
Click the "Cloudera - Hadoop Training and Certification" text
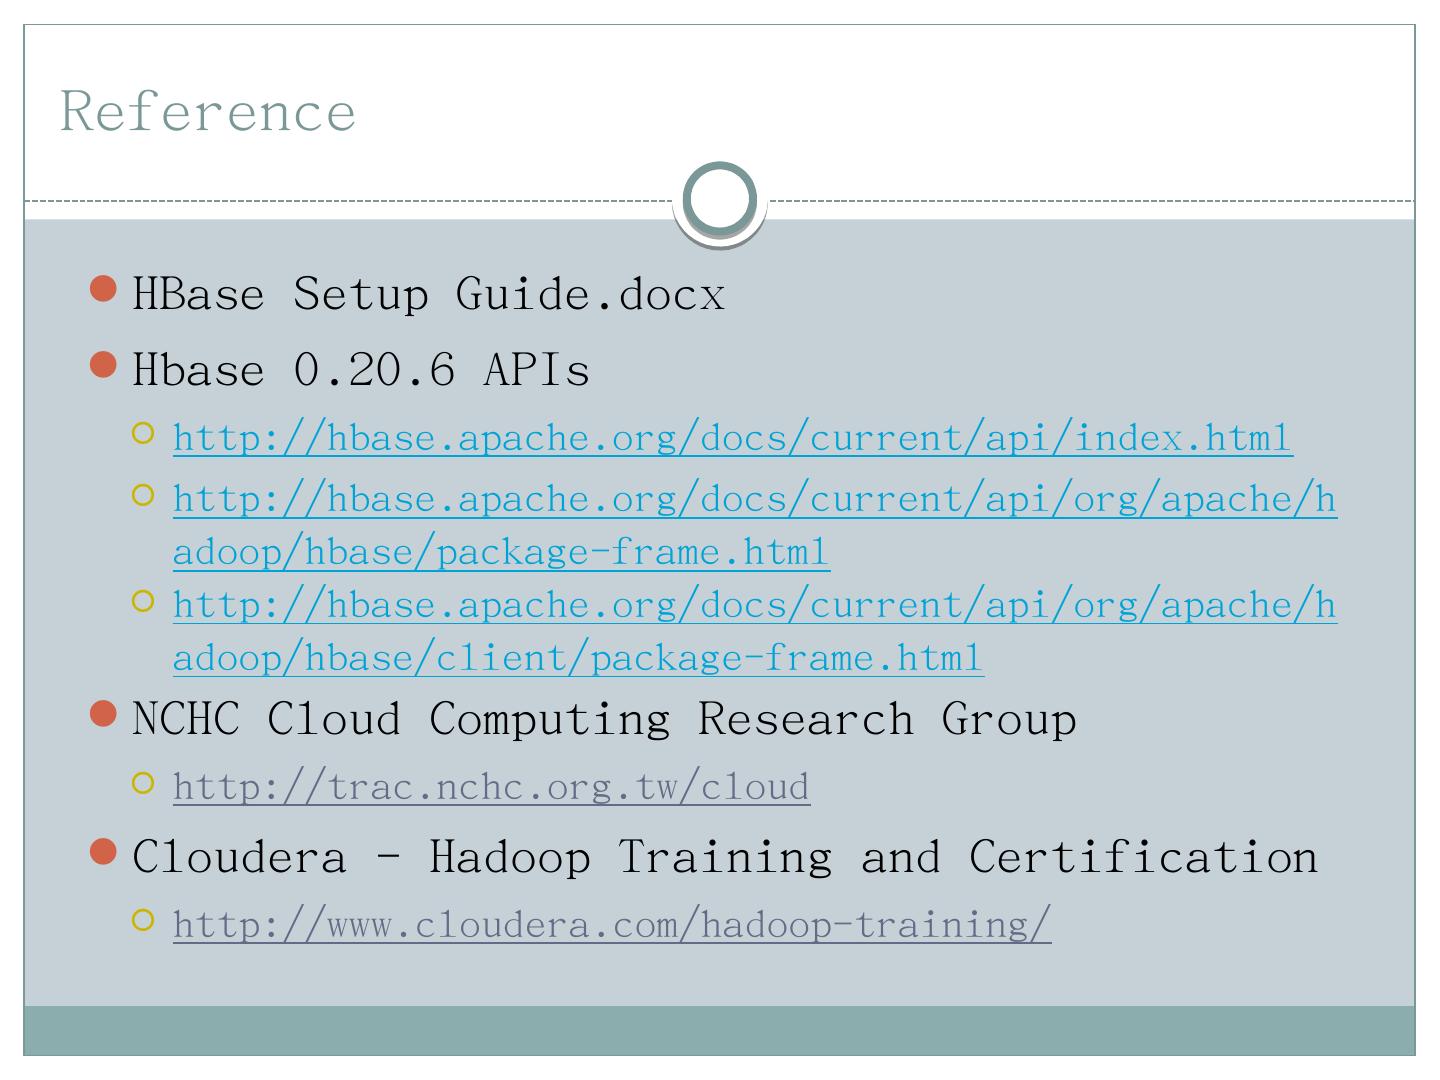[725, 857]
